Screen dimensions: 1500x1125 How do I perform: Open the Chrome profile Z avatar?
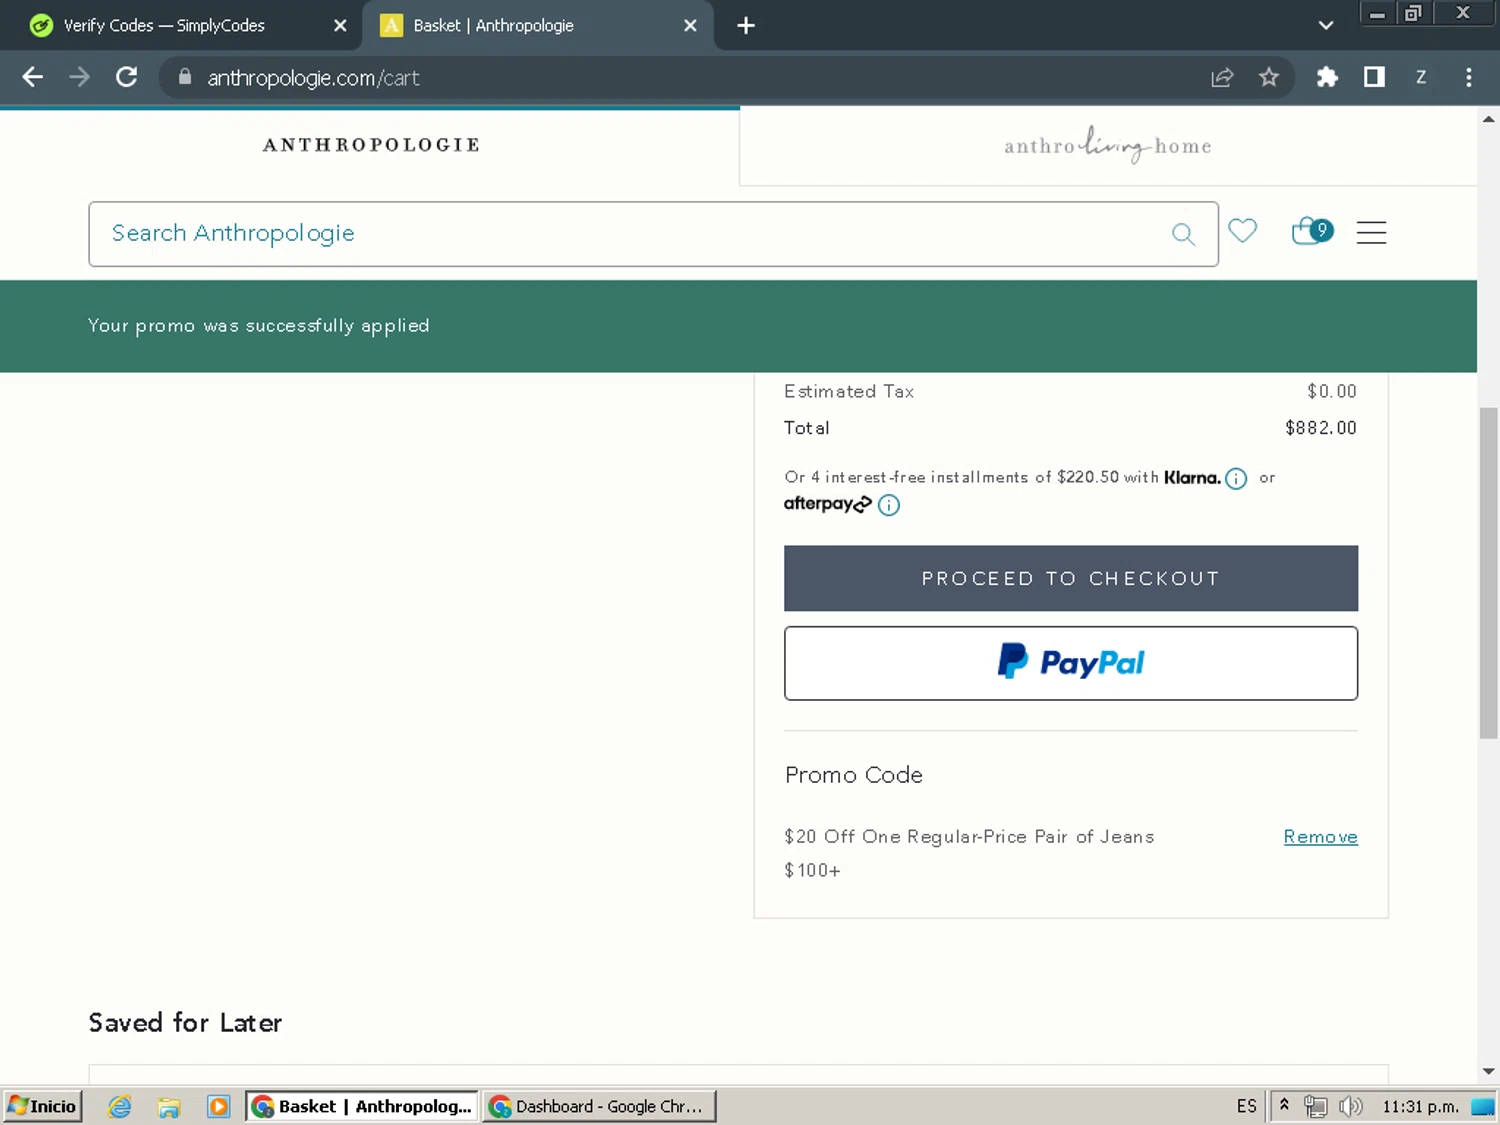click(1421, 77)
